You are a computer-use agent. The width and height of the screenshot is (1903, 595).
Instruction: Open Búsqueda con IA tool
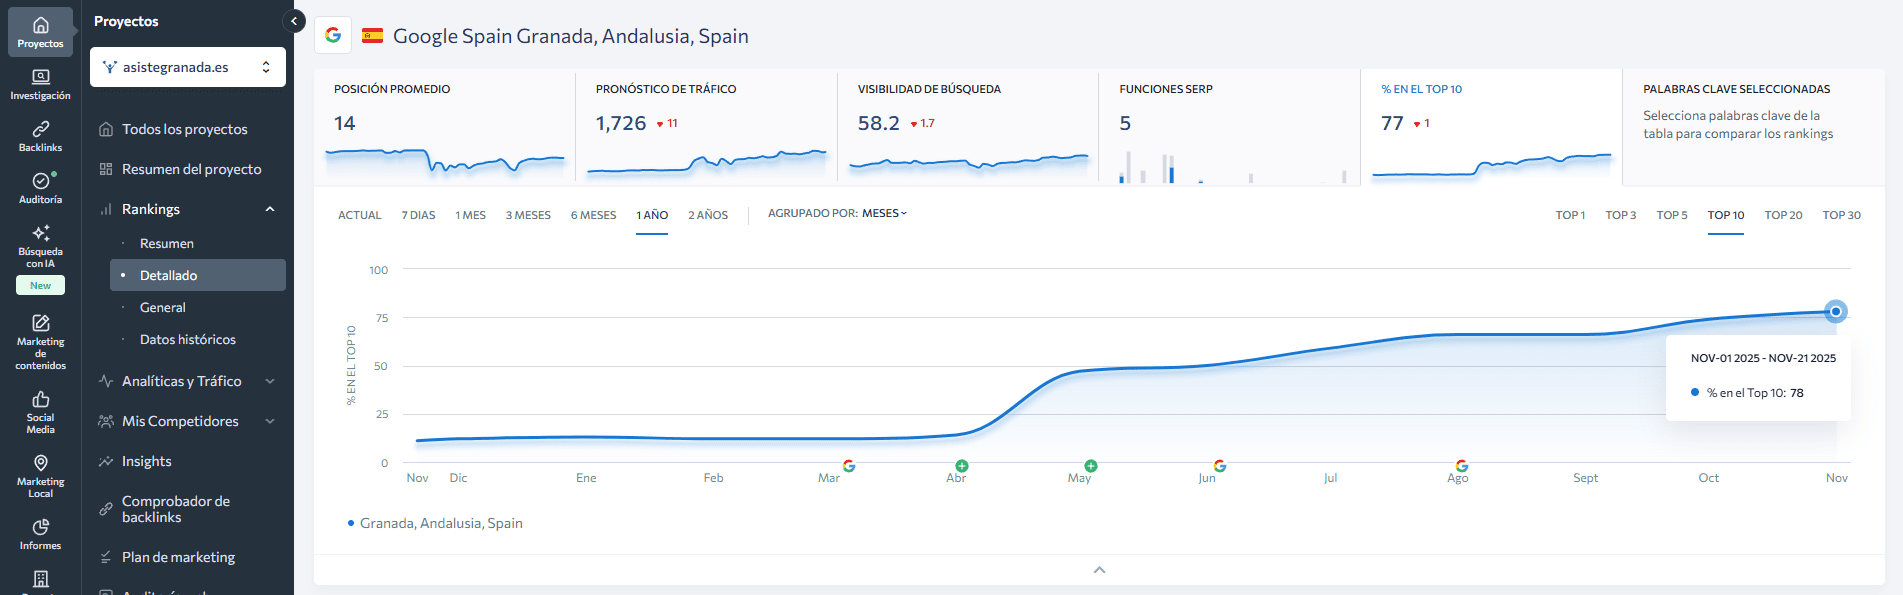pyautogui.click(x=40, y=245)
